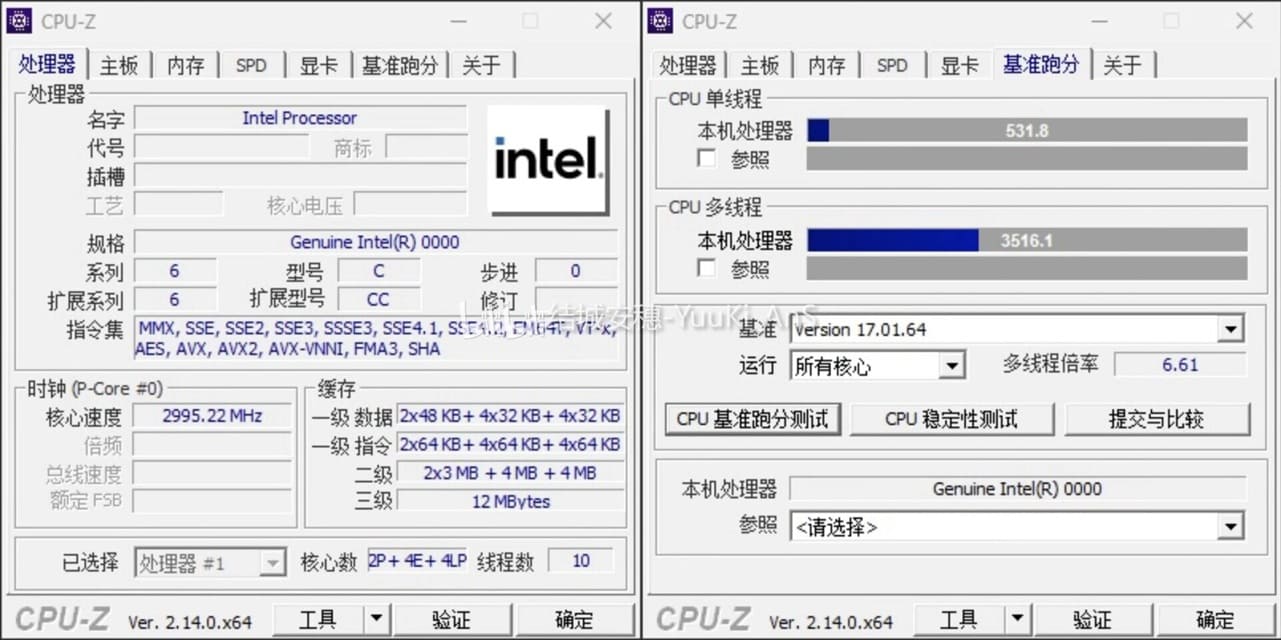1281x640 pixels.
Task: Click the CPU-Z logo in right status bar
Action: tap(703, 618)
